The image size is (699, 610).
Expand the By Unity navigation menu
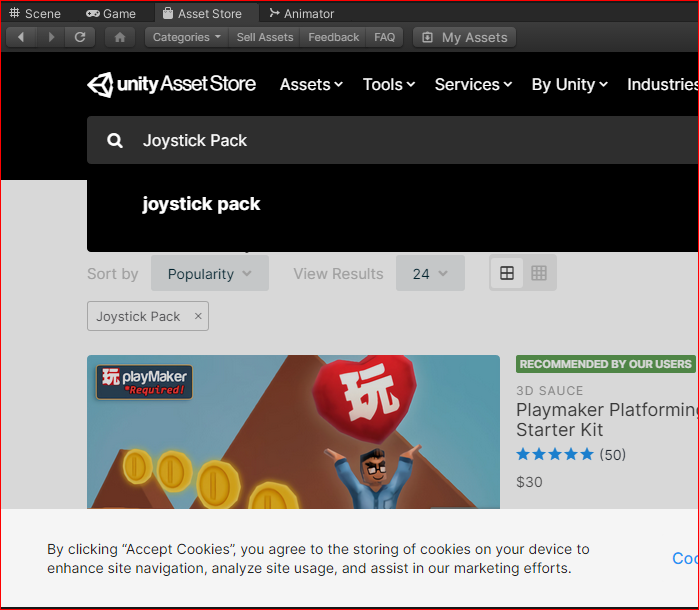point(570,84)
